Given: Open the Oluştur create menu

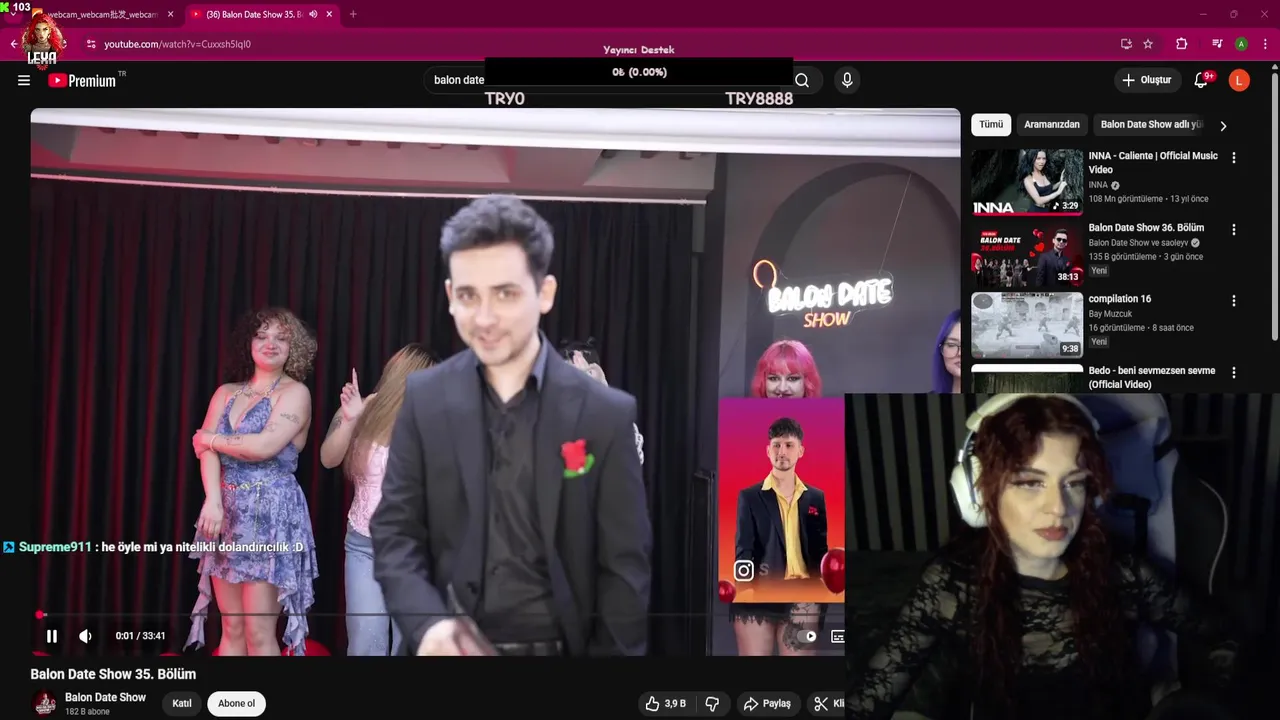Looking at the screenshot, I should [x=1146, y=80].
